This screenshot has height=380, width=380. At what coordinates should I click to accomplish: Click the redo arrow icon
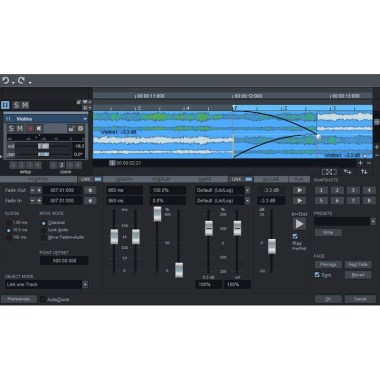tap(21, 80)
